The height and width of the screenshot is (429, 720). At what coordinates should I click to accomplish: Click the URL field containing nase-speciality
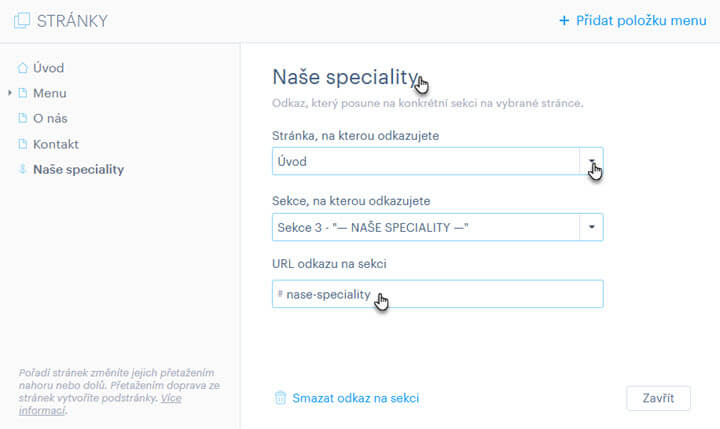coord(437,294)
